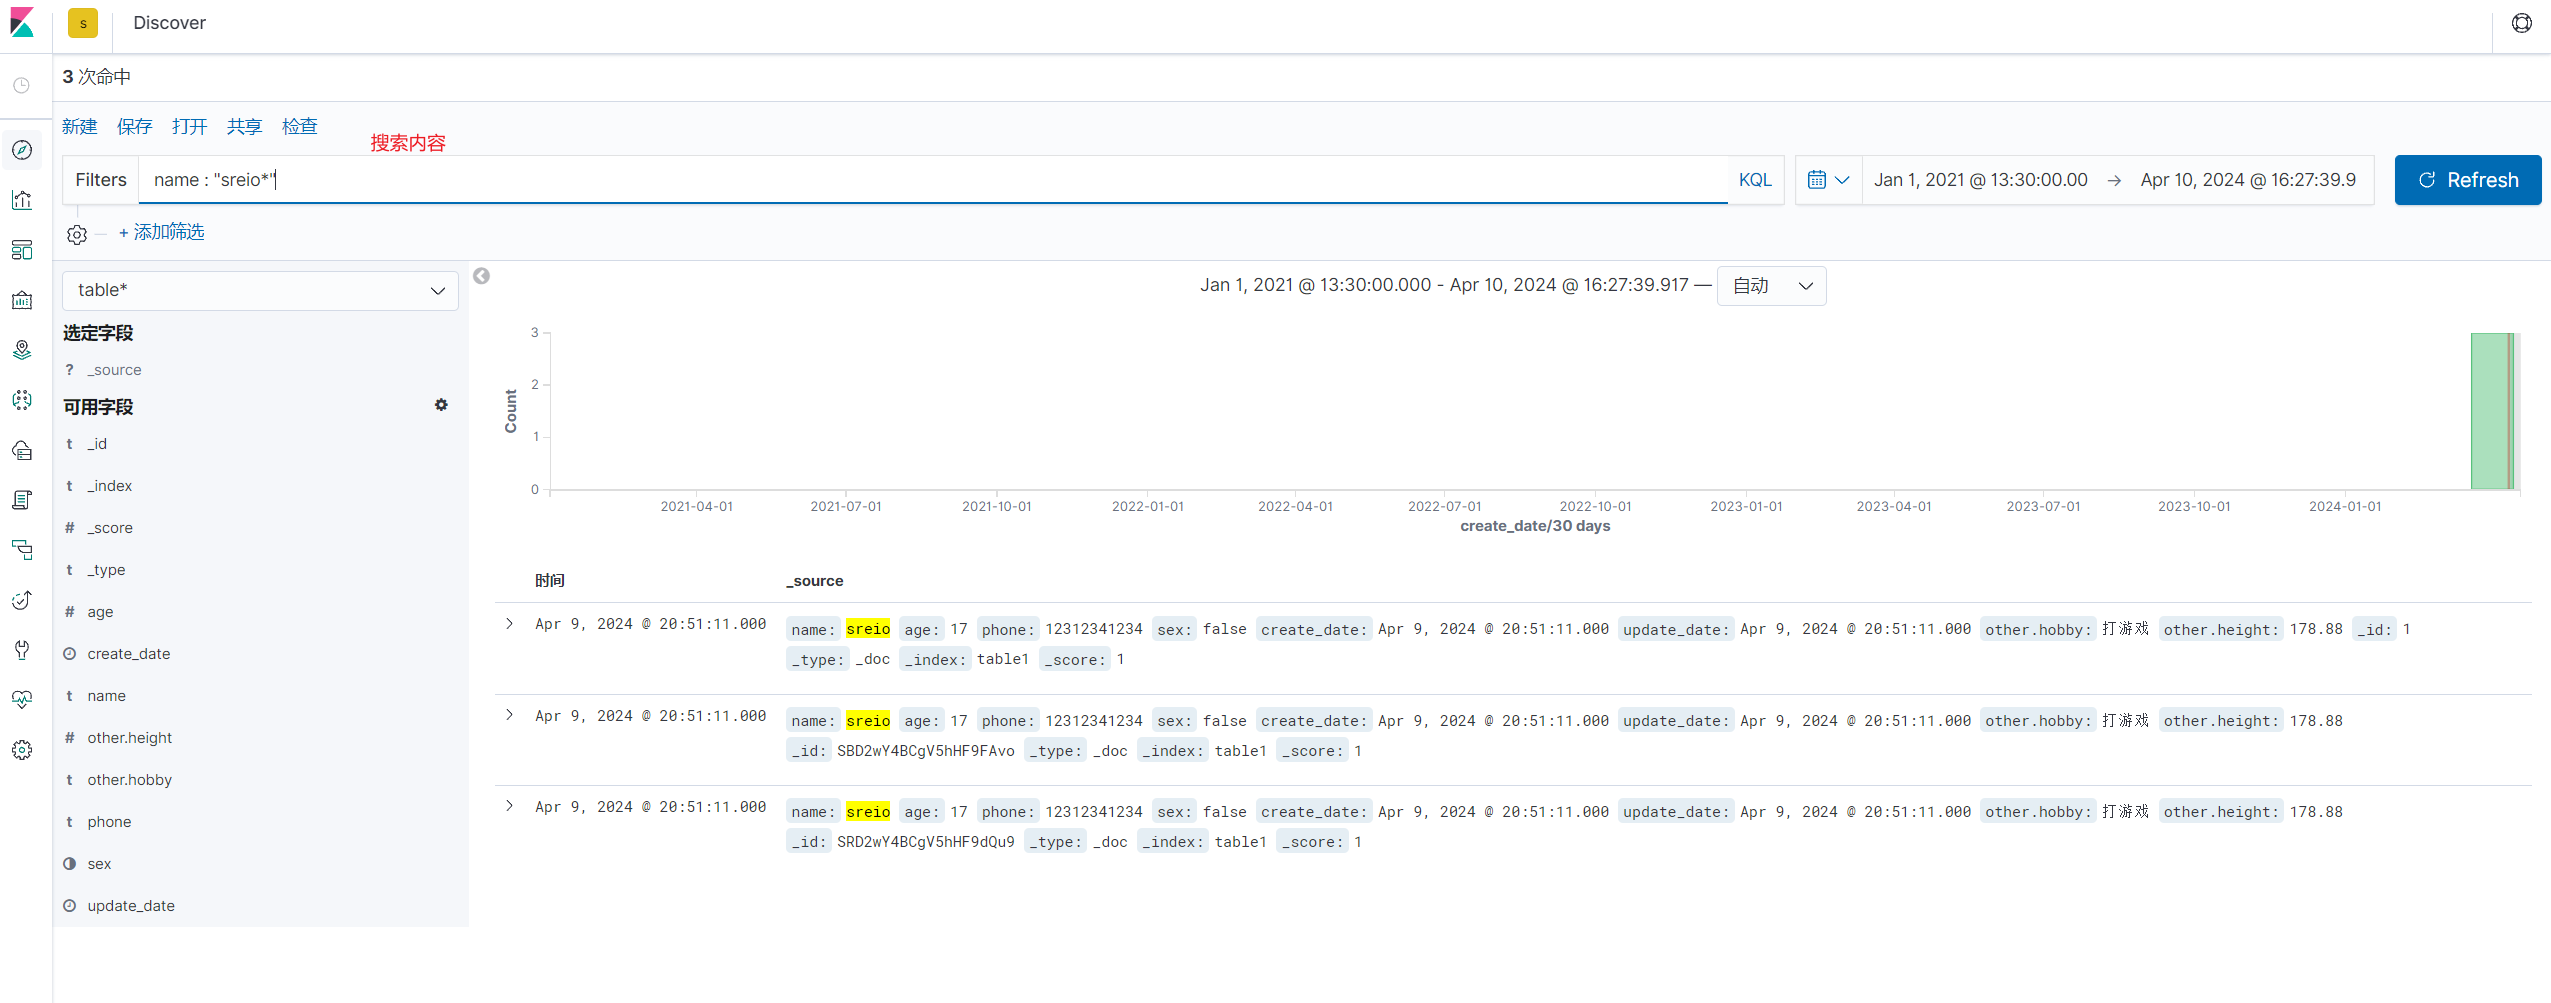Open available fields settings gear

click(441, 405)
